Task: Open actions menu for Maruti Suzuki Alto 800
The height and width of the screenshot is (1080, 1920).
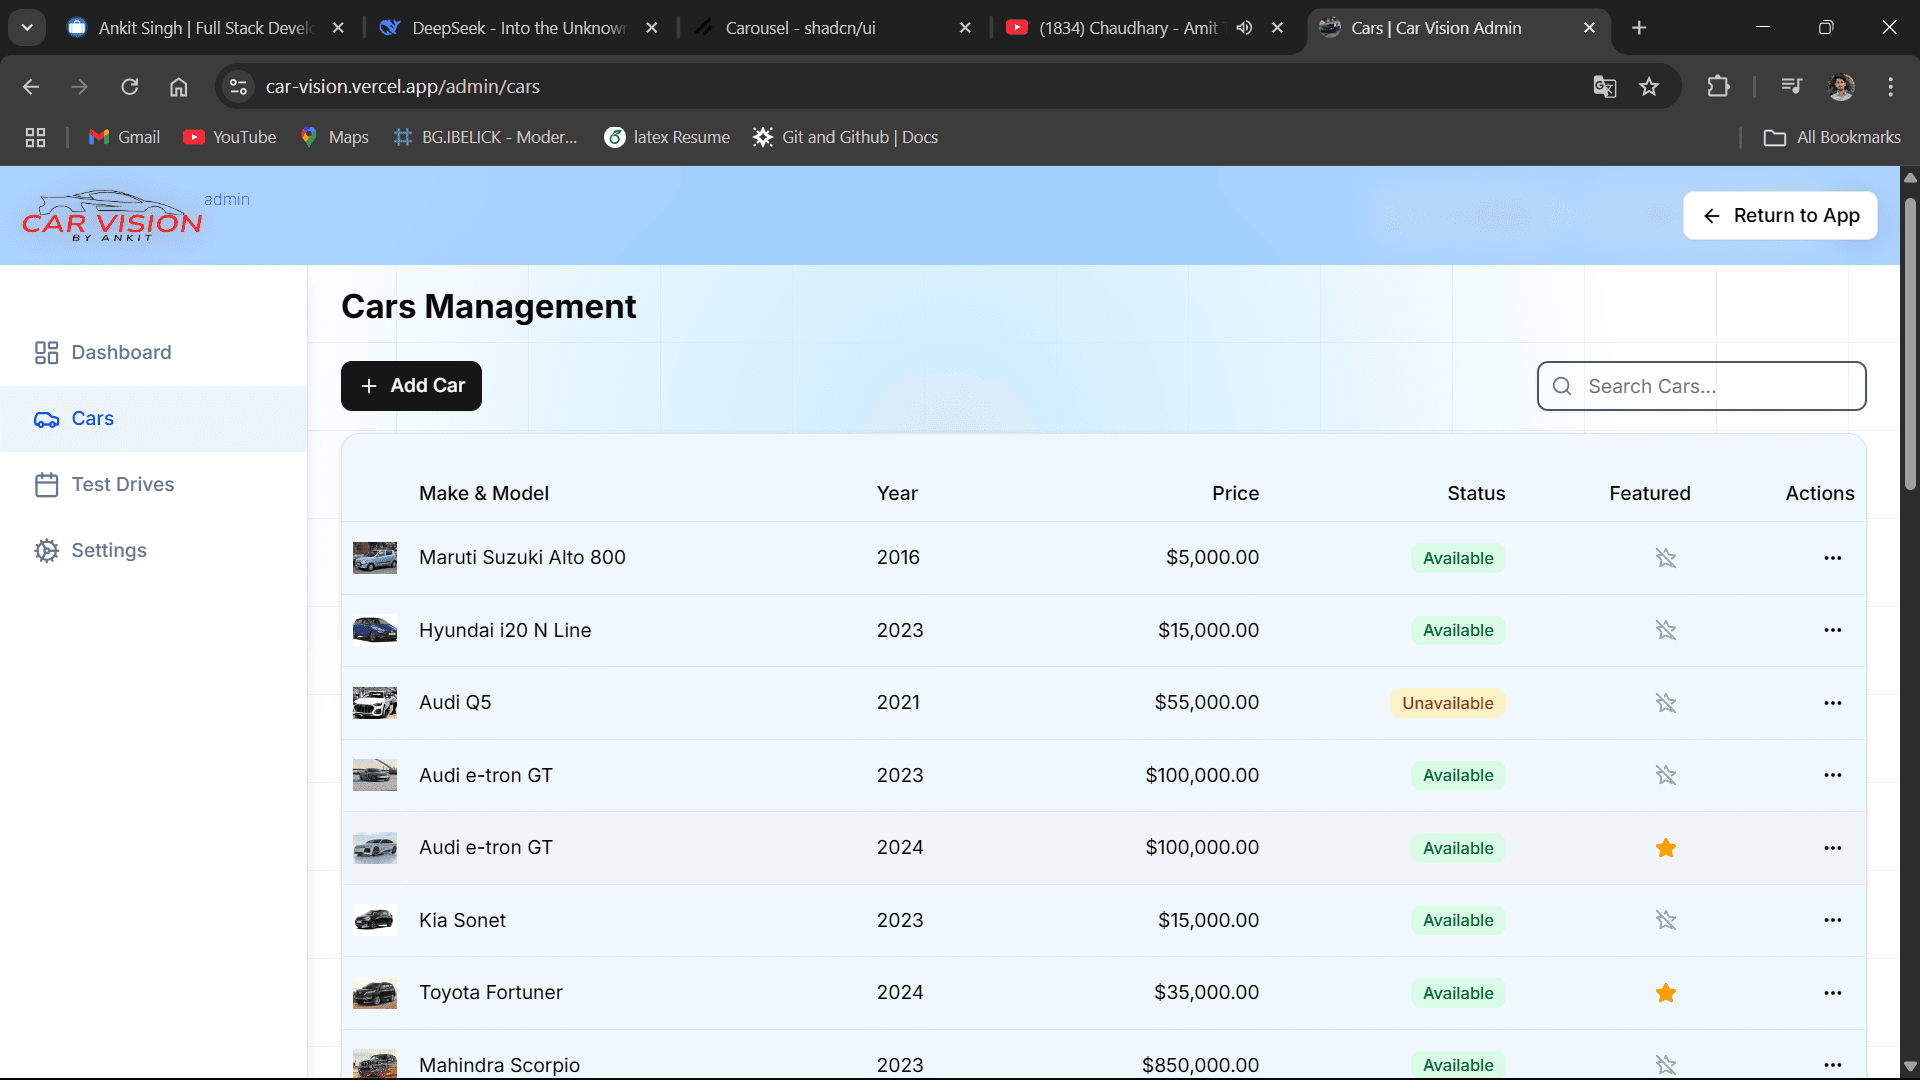Action: pyautogui.click(x=1832, y=558)
